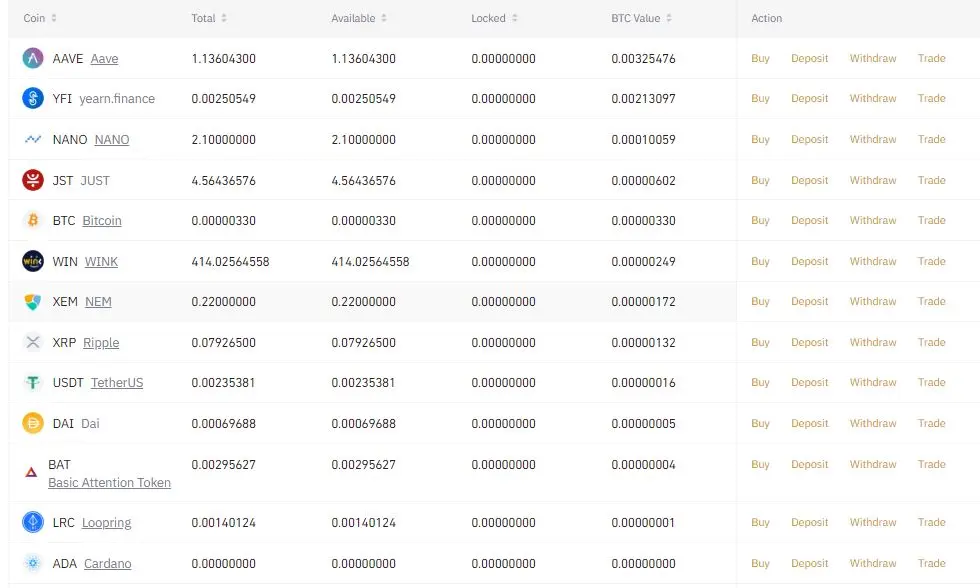This screenshot has height=588, width=980.
Task: Open the NEM coin name link
Action: pyautogui.click(x=98, y=302)
